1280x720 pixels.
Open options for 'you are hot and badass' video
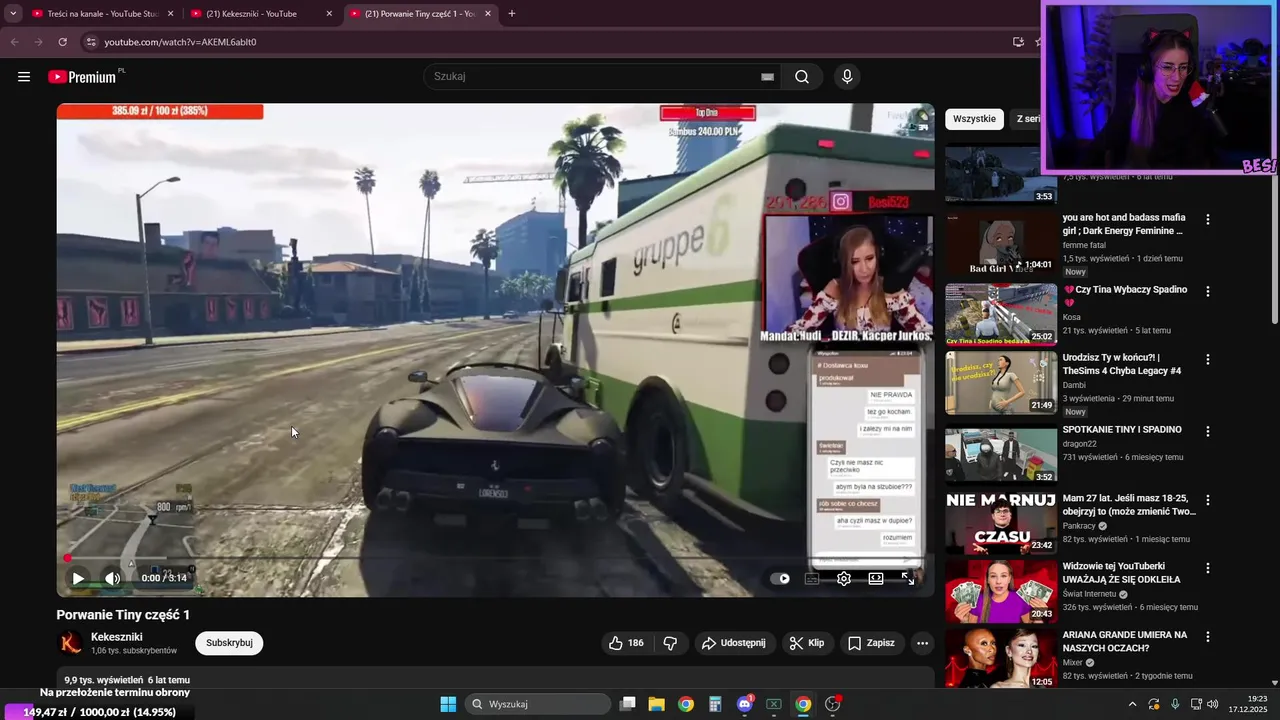(1207, 219)
